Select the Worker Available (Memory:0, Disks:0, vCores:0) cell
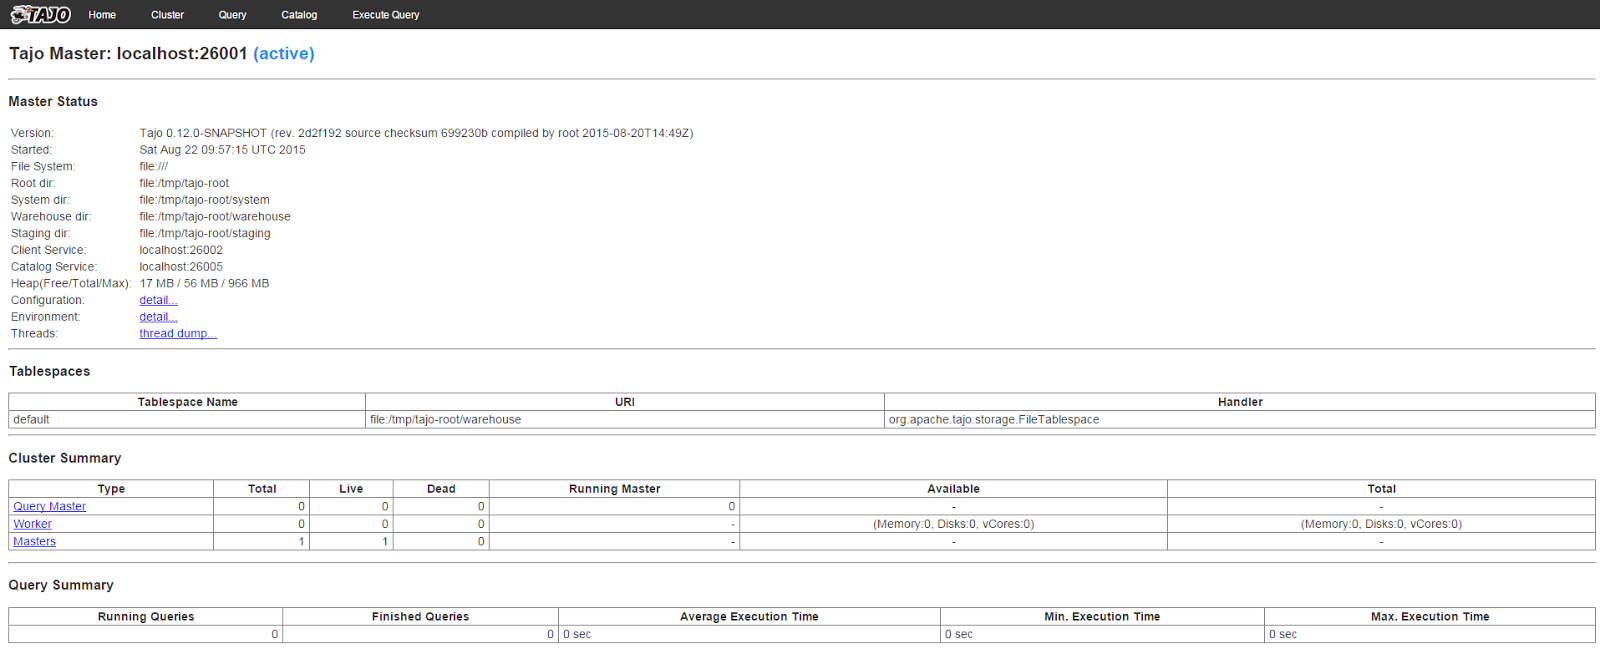This screenshot has width=1600, height=649. point(953,524)
